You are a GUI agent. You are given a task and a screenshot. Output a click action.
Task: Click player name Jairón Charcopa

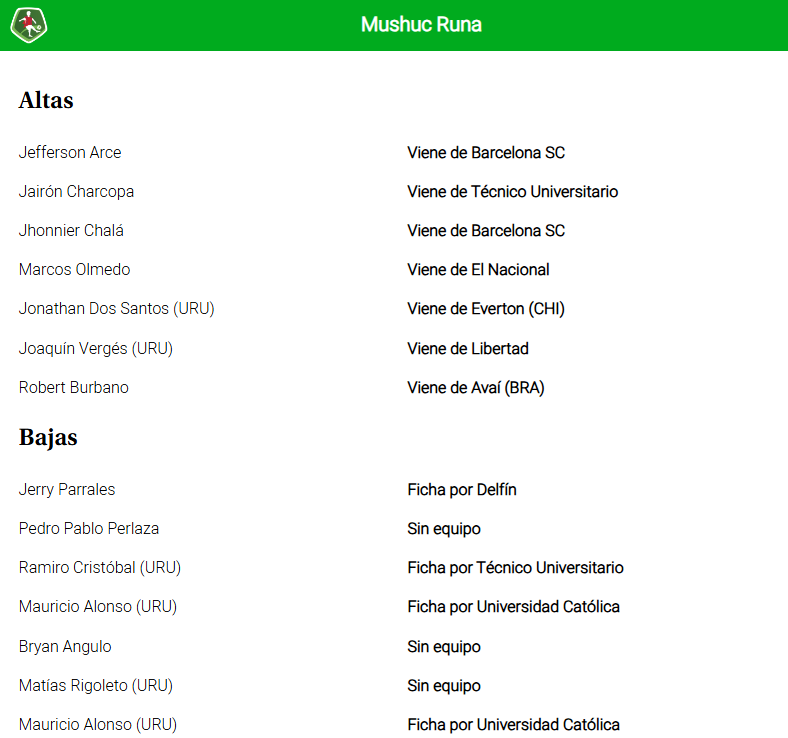[x=76, y=191]
